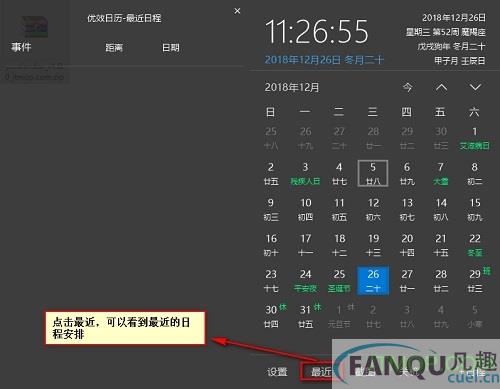Viewport: 500px width, 389px height.
Task: Select December 13 初七
Action: (x=407, y=209)
